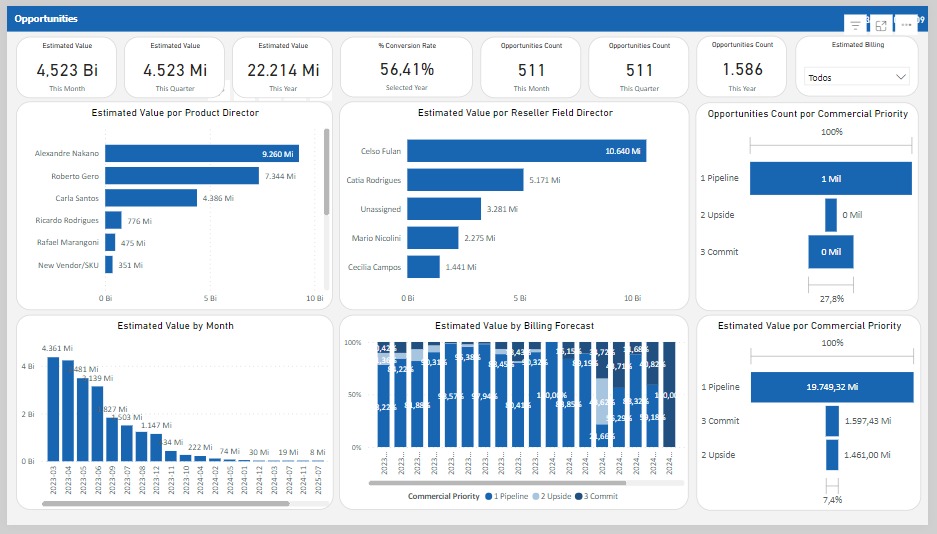Click the Opportunities page title
Image resolution: width=937 pixels, height=534 pixels.
tap(46, 19)
